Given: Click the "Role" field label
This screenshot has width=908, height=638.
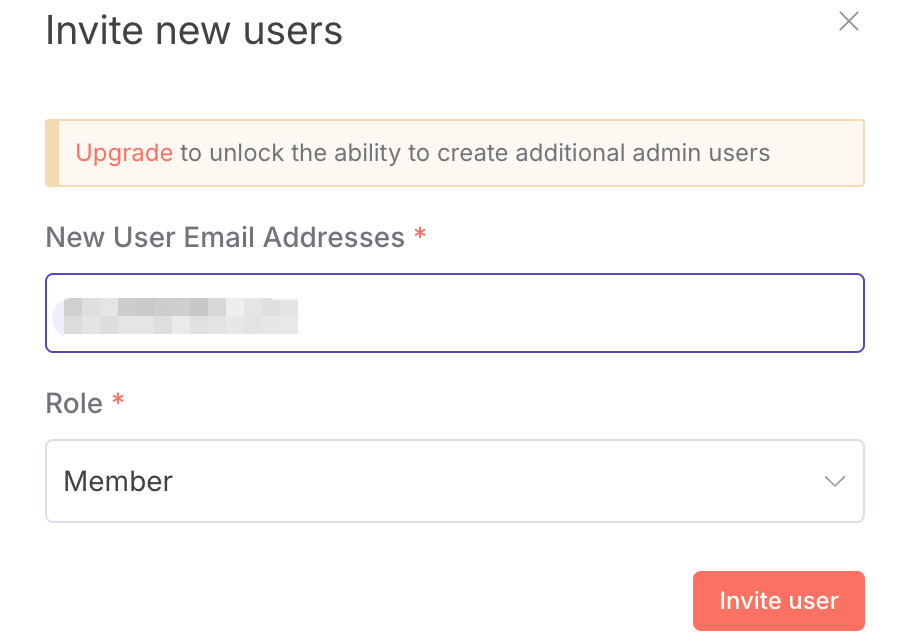Looking at the screenshot, I should tap(74, 403).
